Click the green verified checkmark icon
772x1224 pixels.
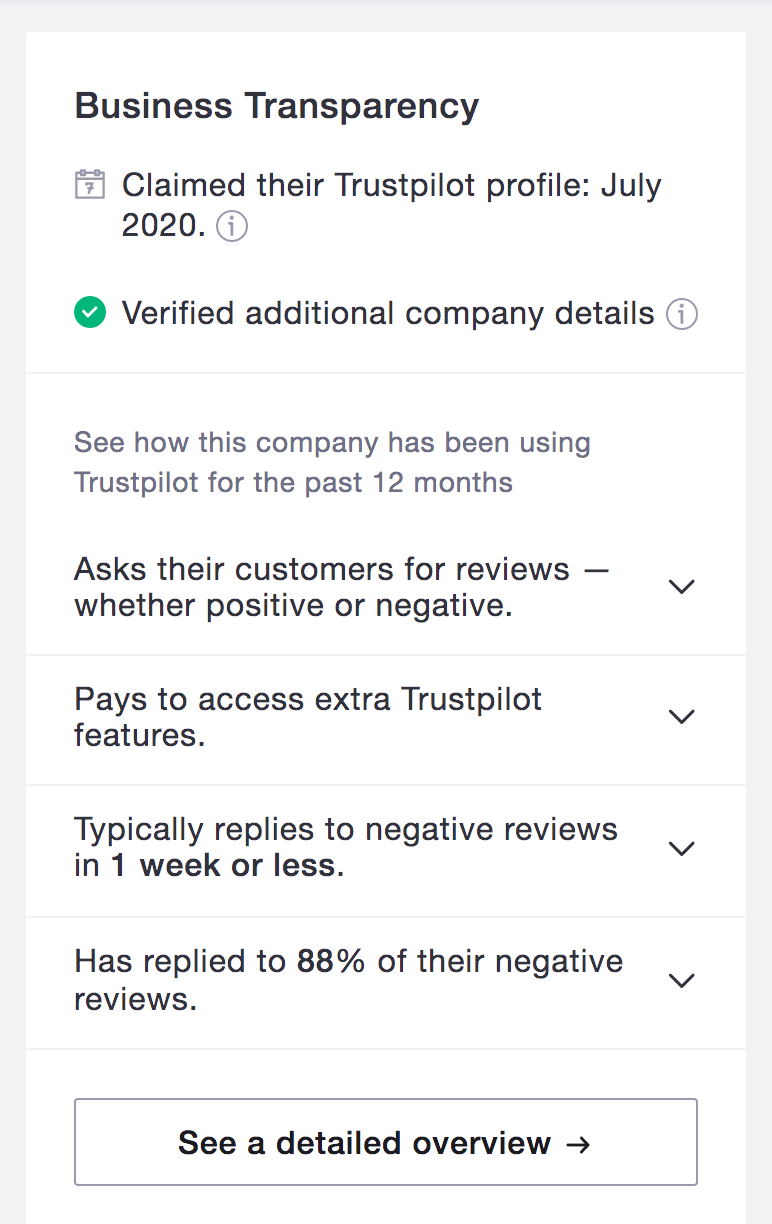click(90, 314)
